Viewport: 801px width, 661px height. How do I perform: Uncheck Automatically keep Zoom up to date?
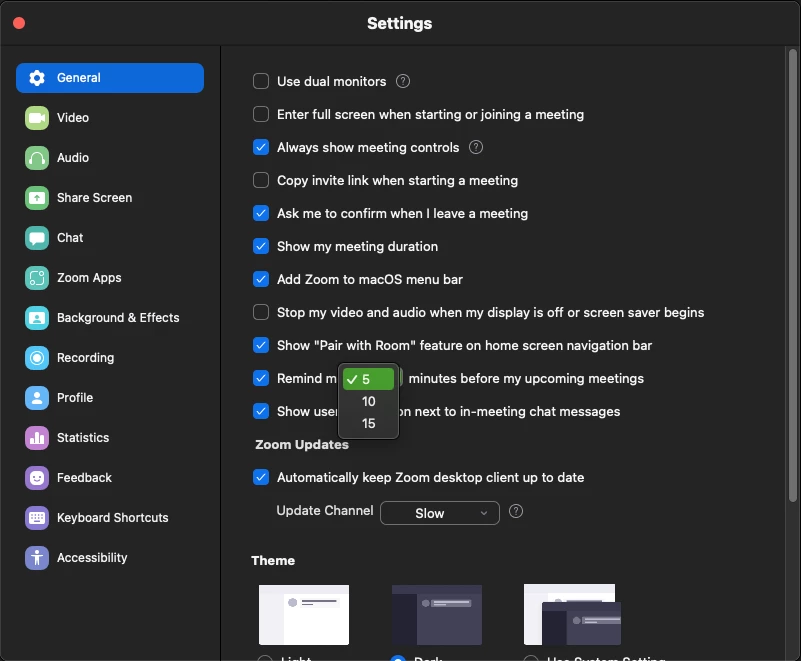261,477
